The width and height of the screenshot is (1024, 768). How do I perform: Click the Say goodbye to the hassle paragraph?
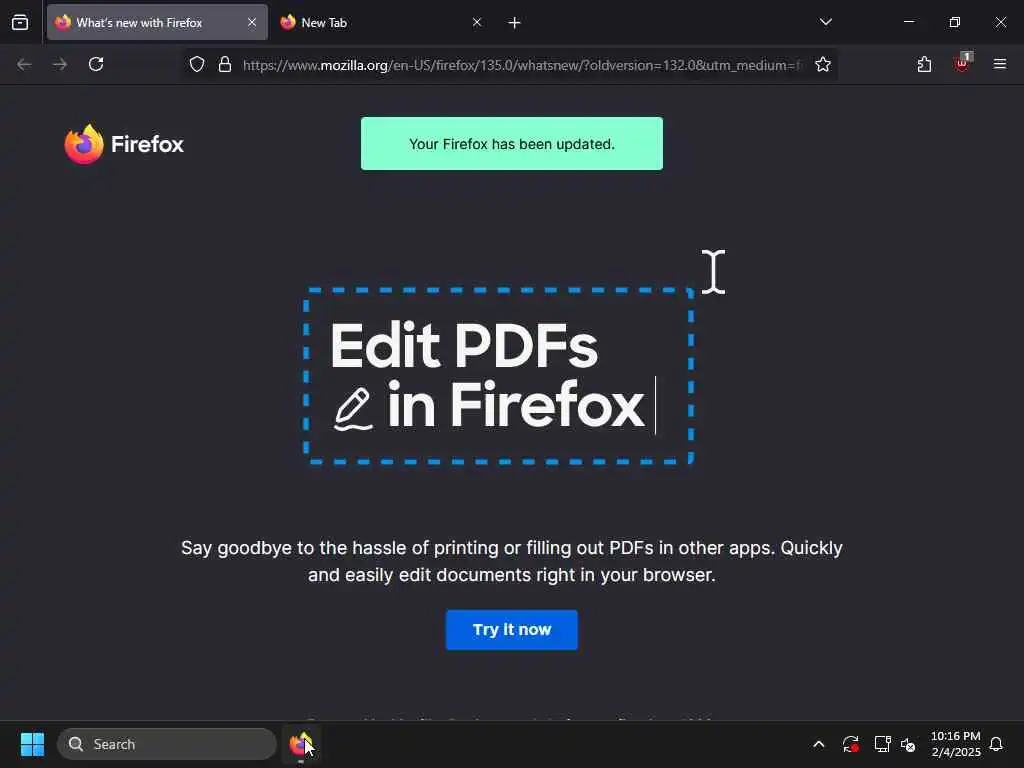[512, 561]
